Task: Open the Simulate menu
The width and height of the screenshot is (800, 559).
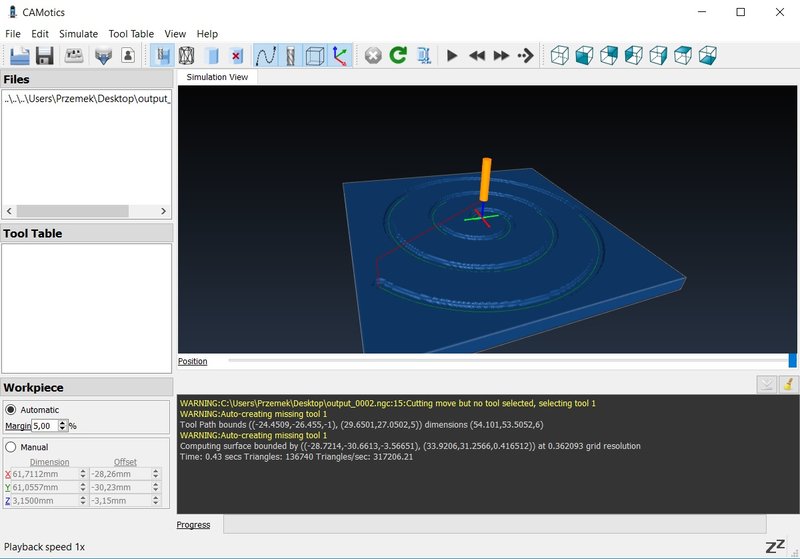Action: pyautogui.click(x=78, y=34)
